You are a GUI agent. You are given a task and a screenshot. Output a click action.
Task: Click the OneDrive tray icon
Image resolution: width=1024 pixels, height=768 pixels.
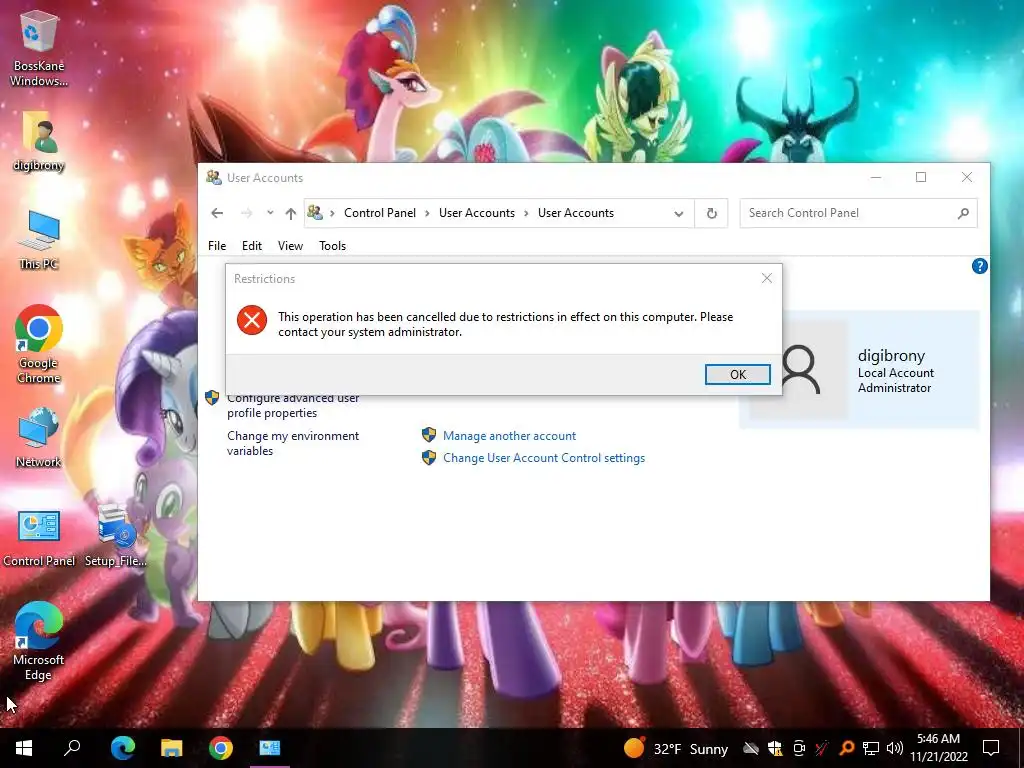pyautogui.click(x=751, y=748)
